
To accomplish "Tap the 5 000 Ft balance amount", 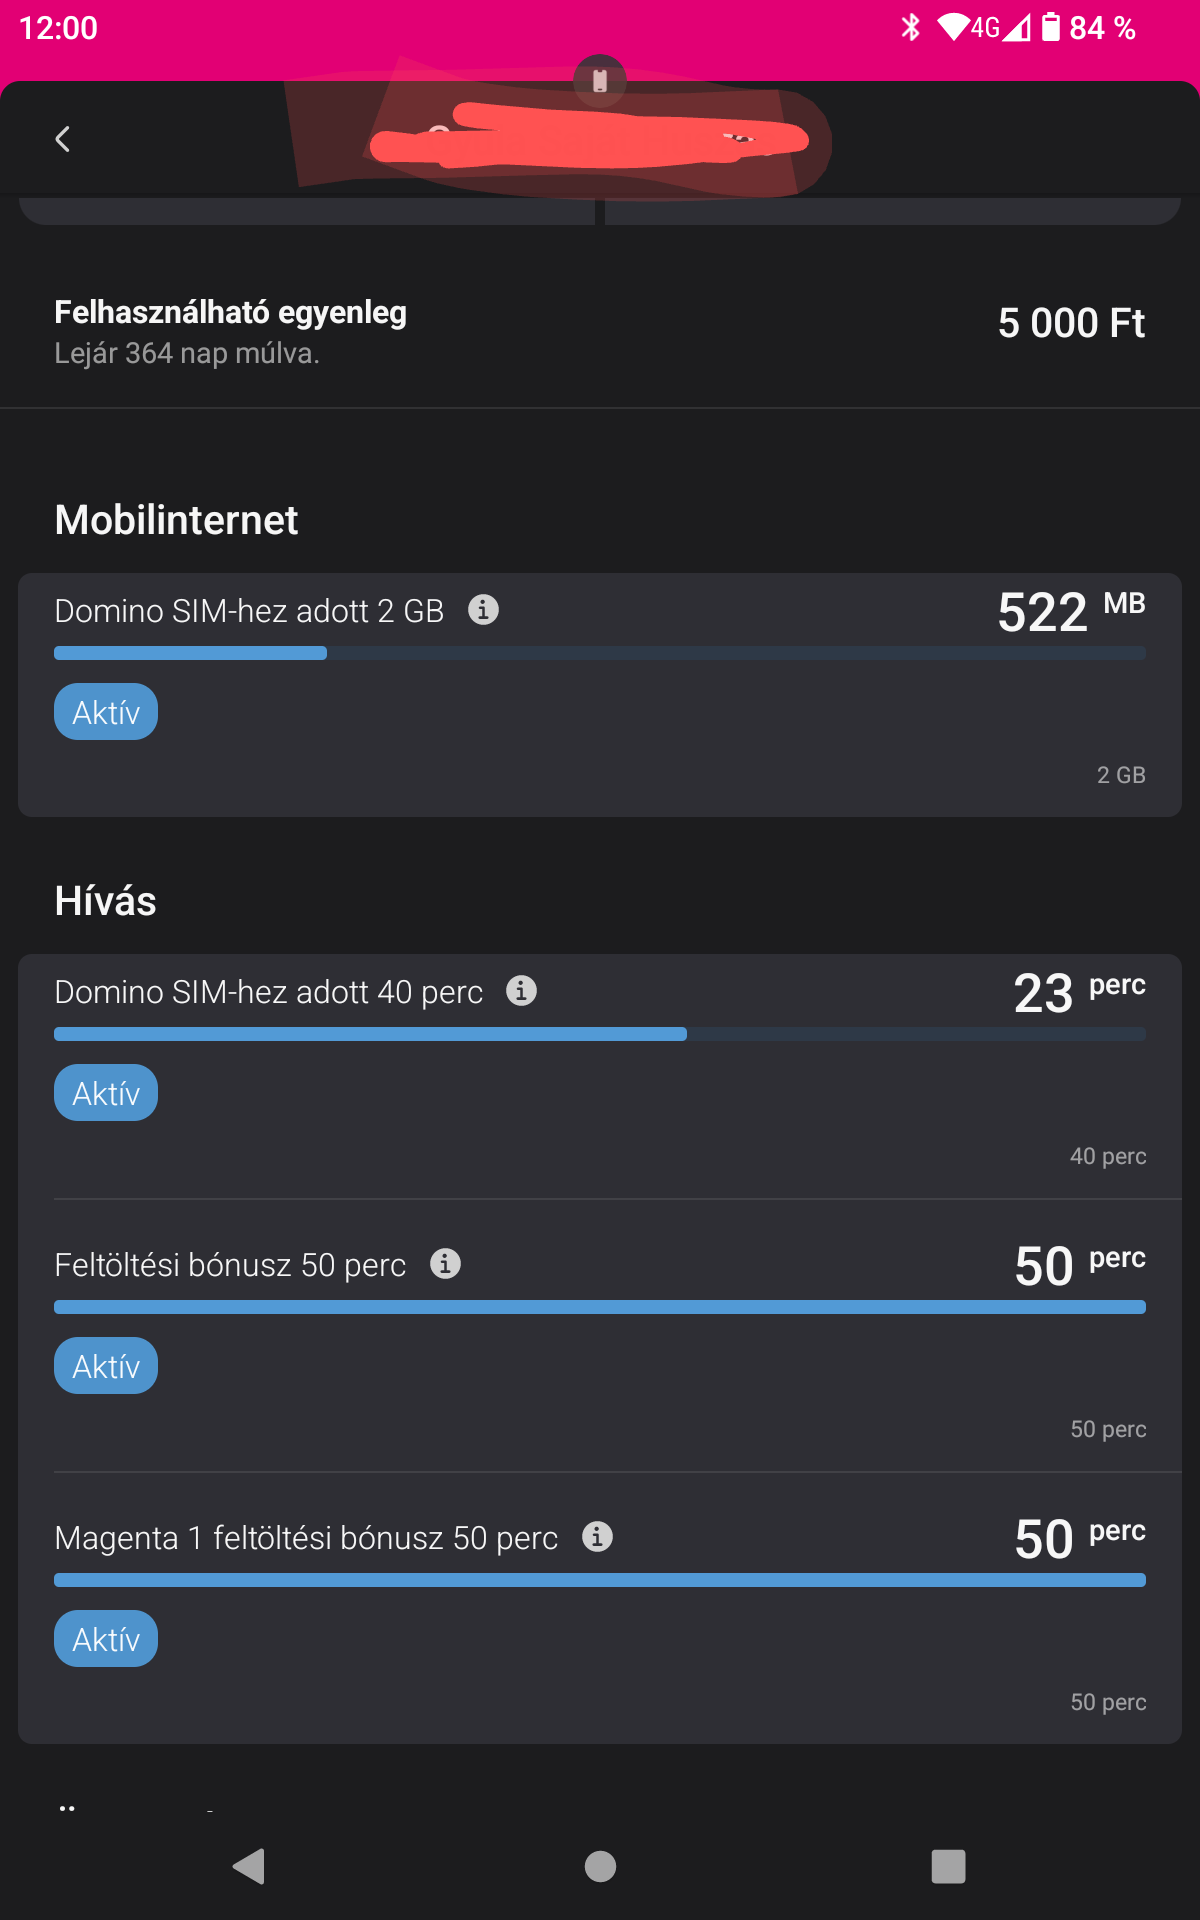I will [x=1071, y=323].
